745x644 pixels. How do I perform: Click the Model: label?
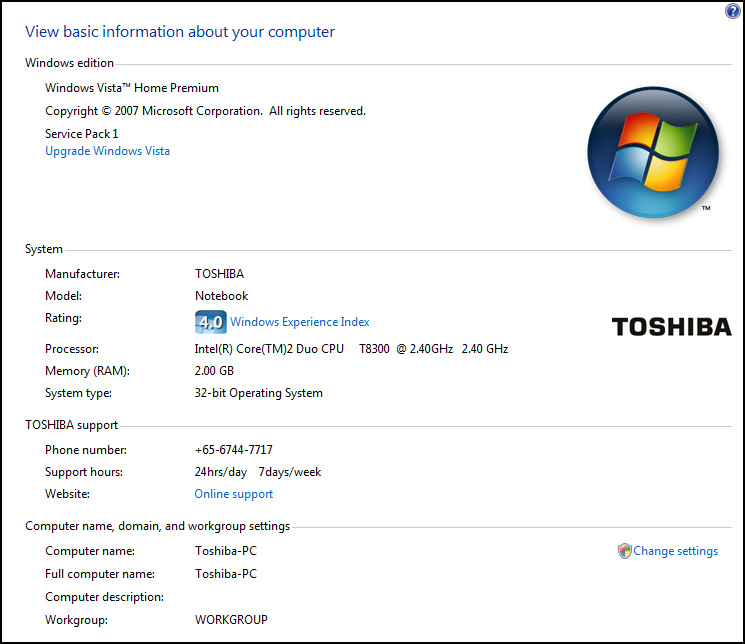click(63, 296)
